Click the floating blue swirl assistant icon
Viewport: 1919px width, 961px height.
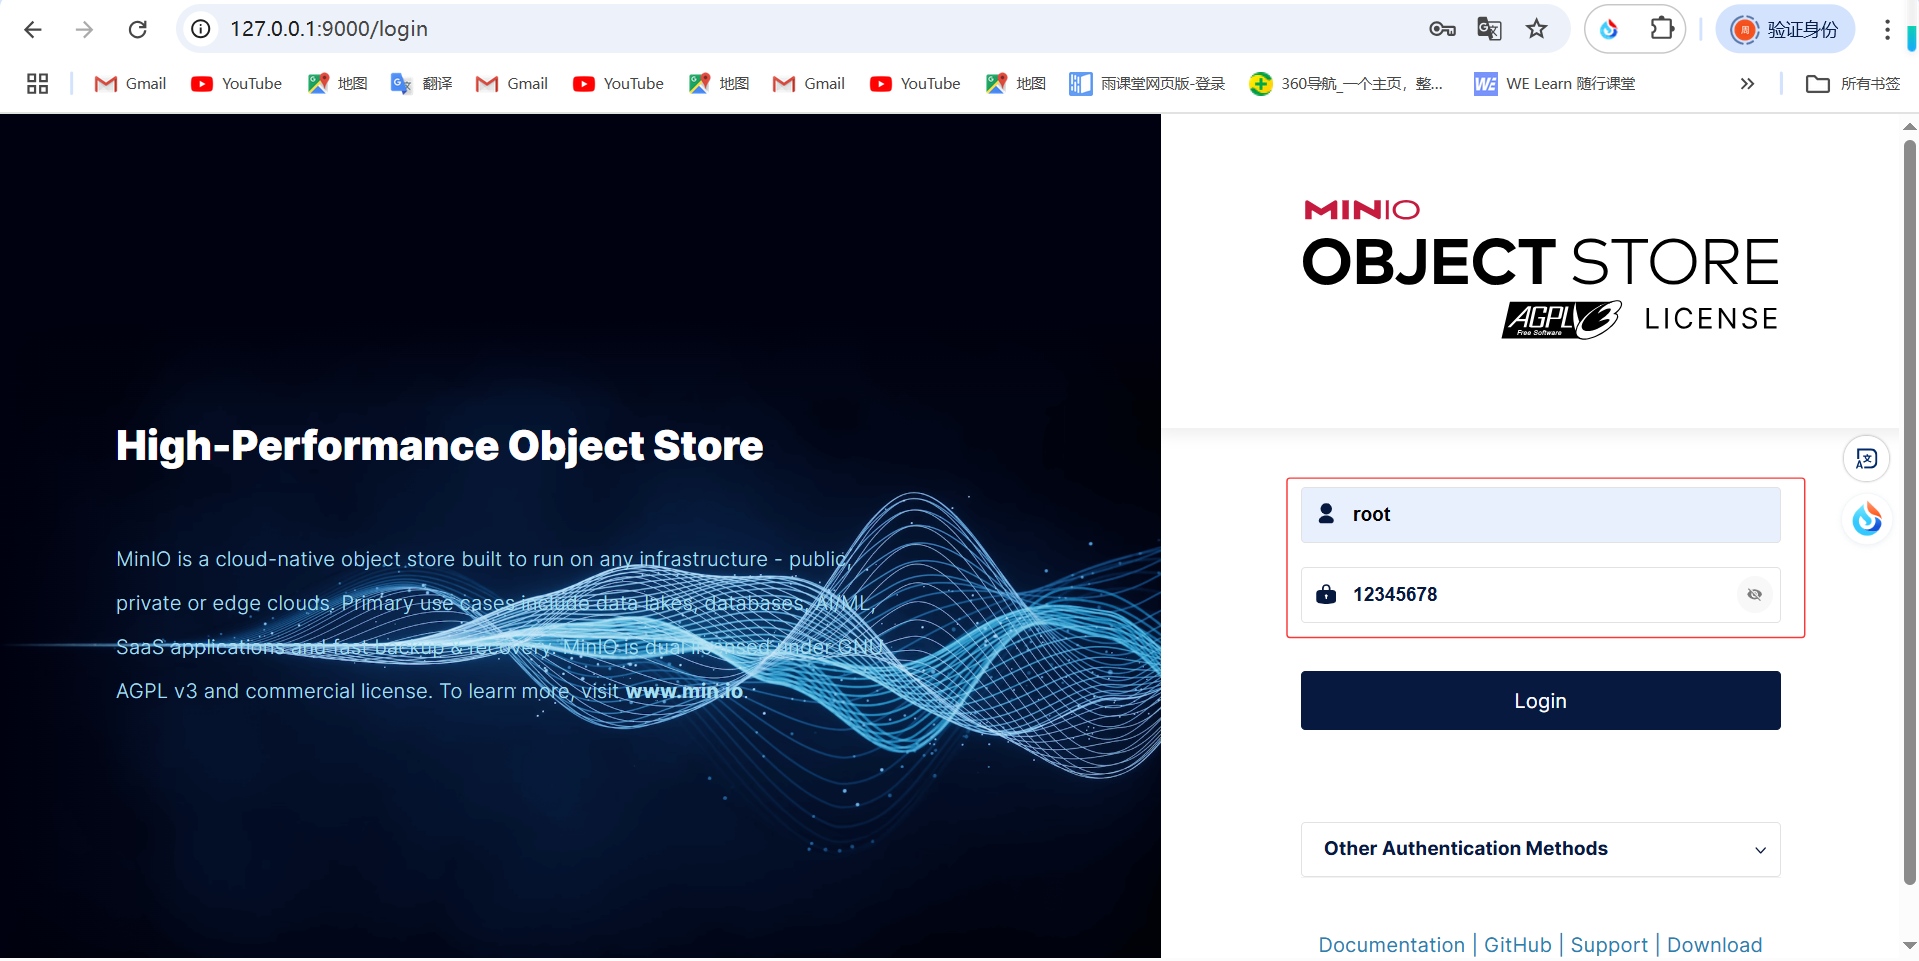click(x=1866, y=519)
